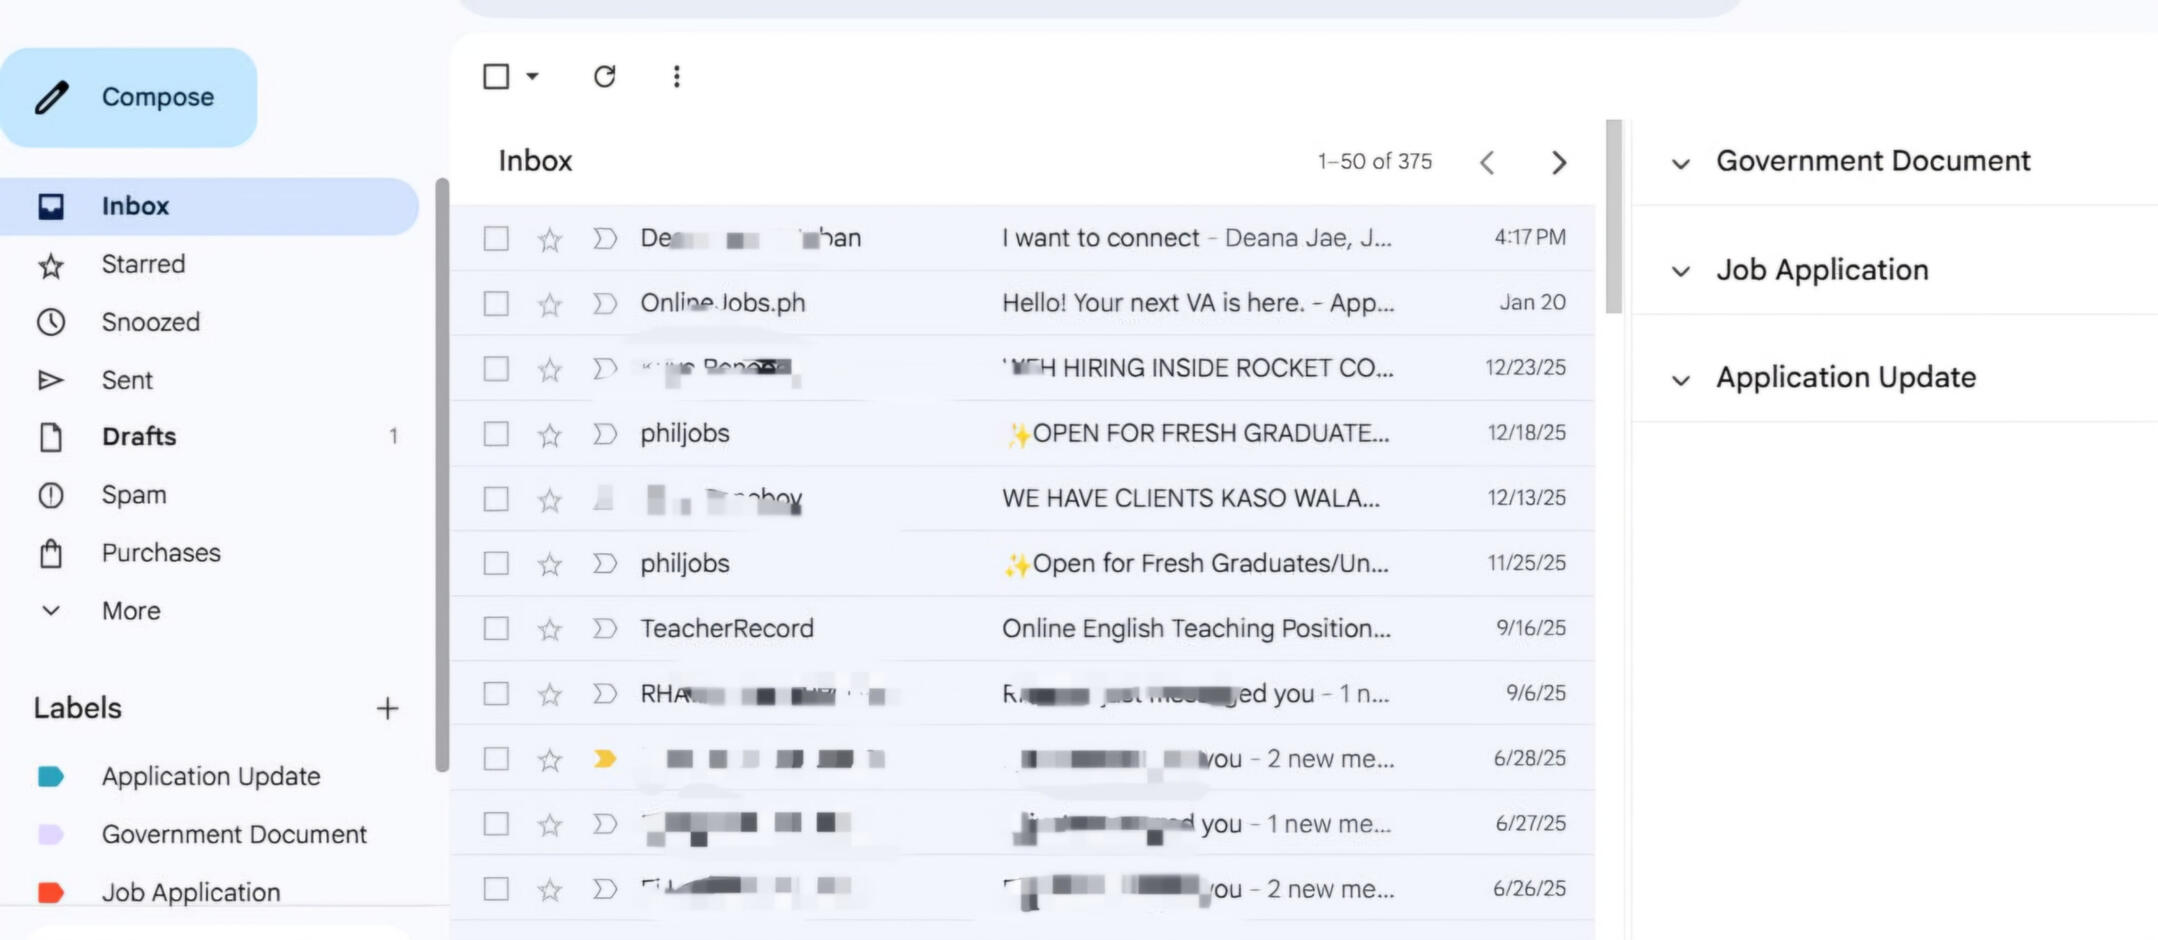Create a new label with plus icon

387,709
